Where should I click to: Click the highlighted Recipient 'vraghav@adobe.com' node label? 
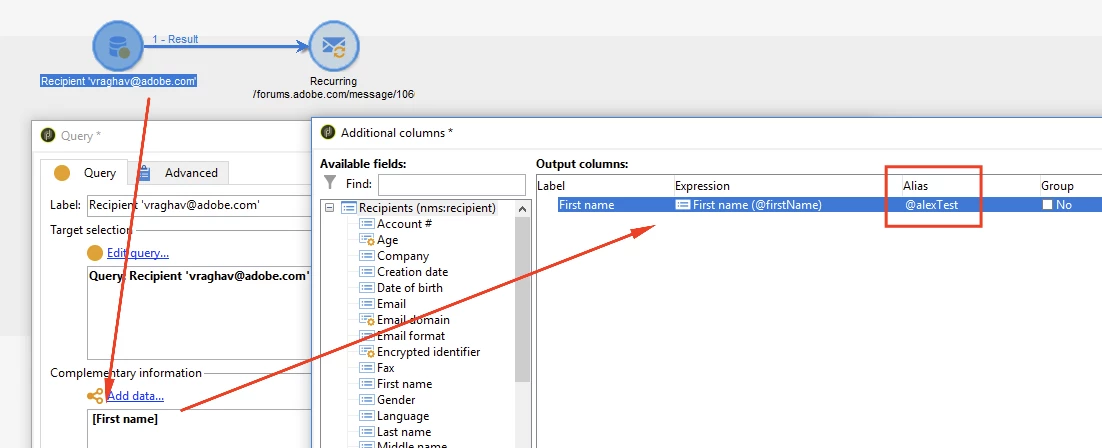(x=118, y=81)
